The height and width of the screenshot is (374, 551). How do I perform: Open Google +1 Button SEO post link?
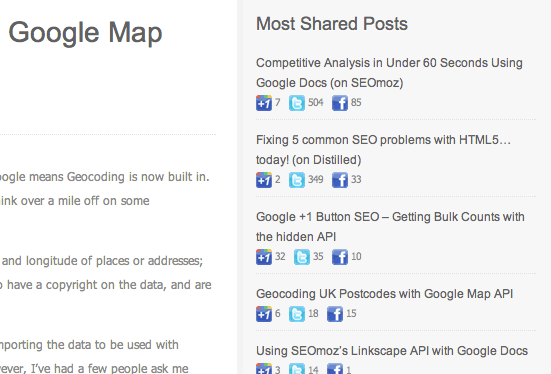(390, 227)
